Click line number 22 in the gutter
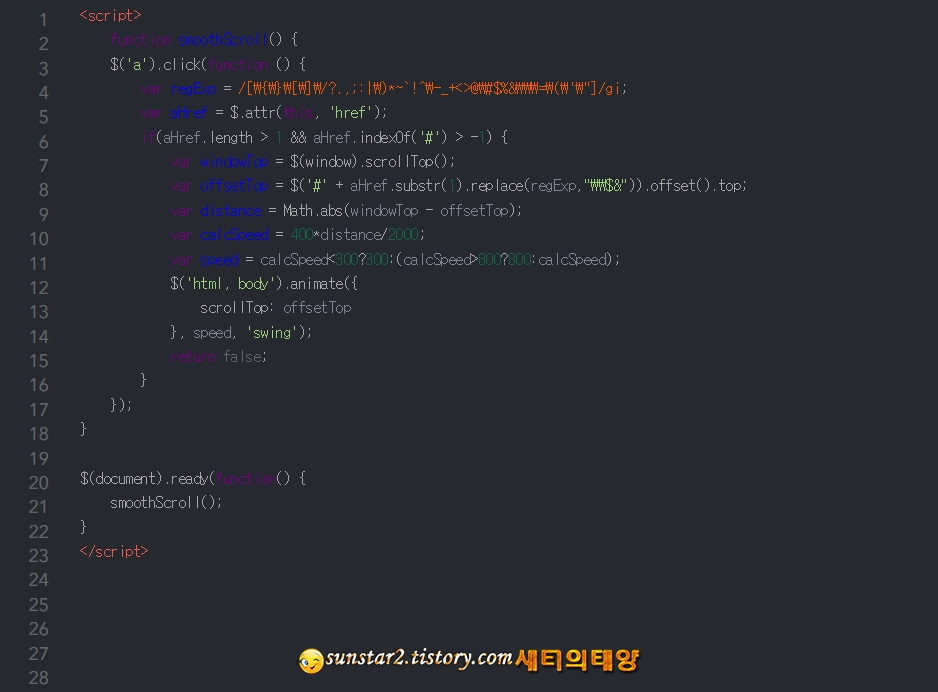The image size is (938, 692). click(39, 532)
